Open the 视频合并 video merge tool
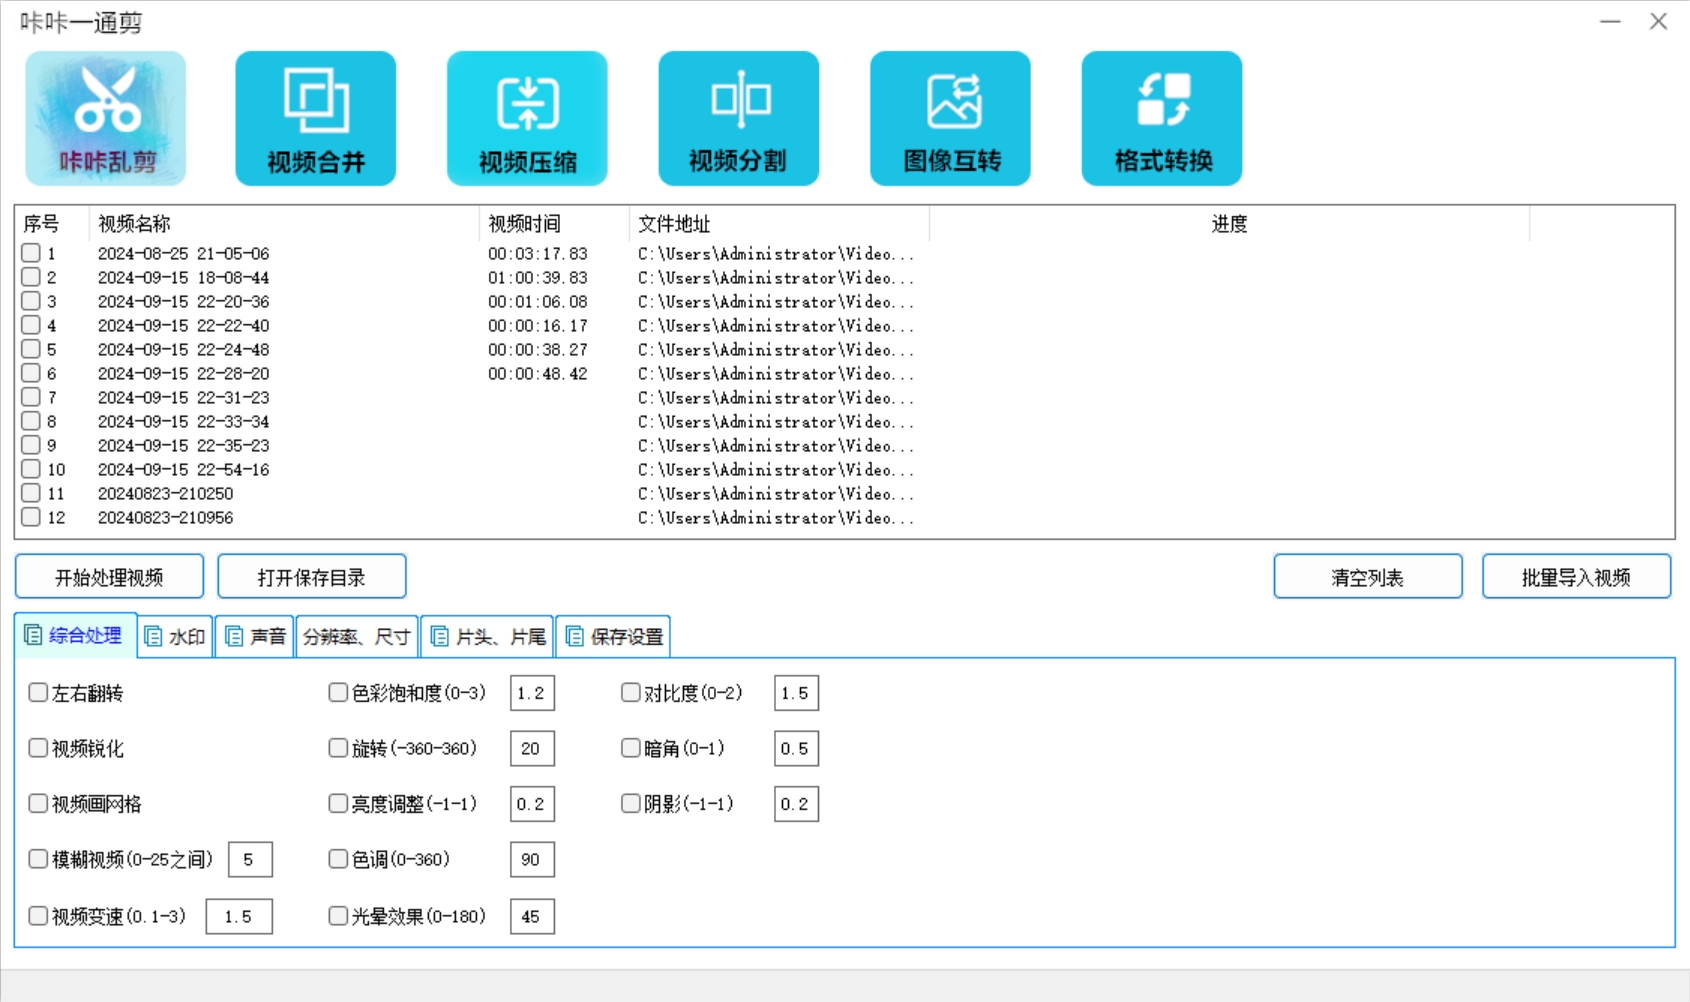The width and height of the screenshot is (1690, 1002). coord(316,118)
